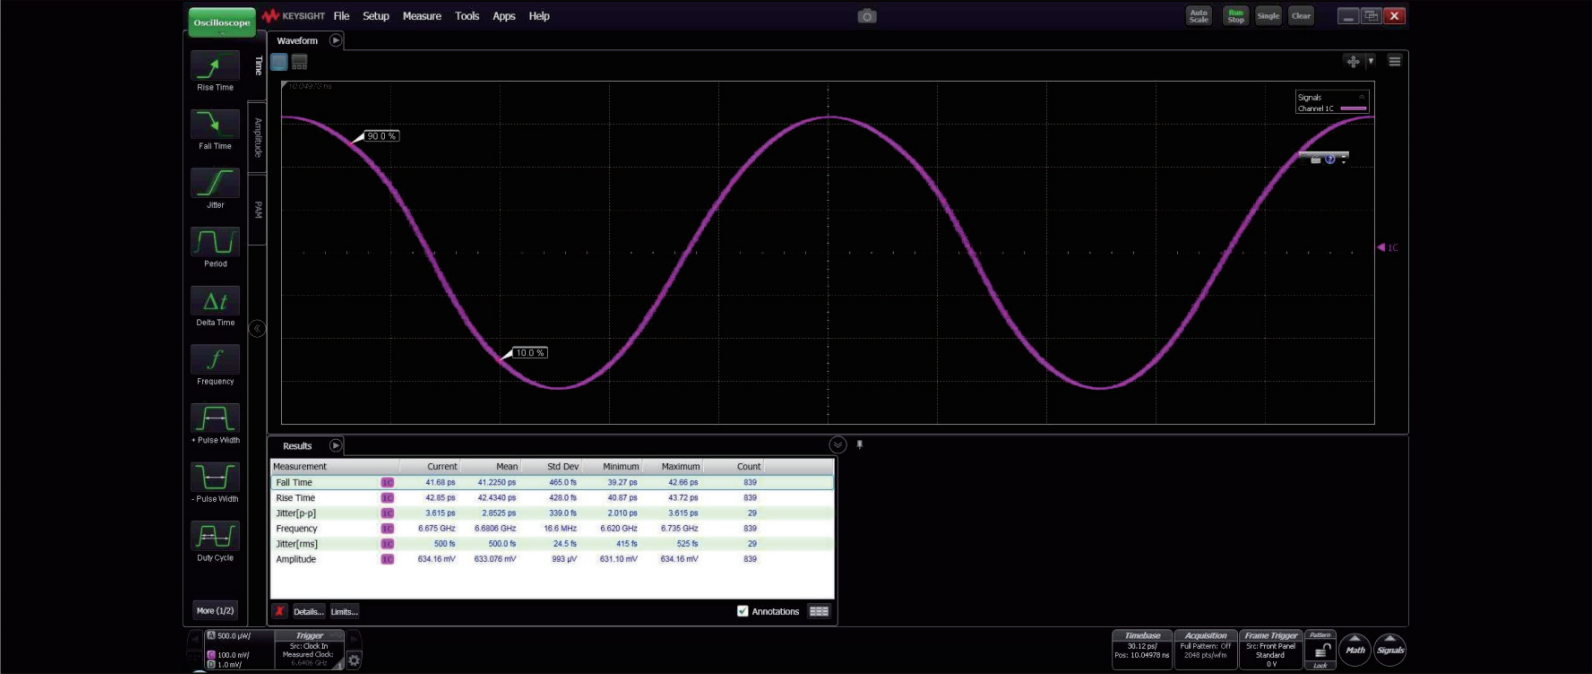Take a screenshot with the camera icon

click(x=867, y=16)
